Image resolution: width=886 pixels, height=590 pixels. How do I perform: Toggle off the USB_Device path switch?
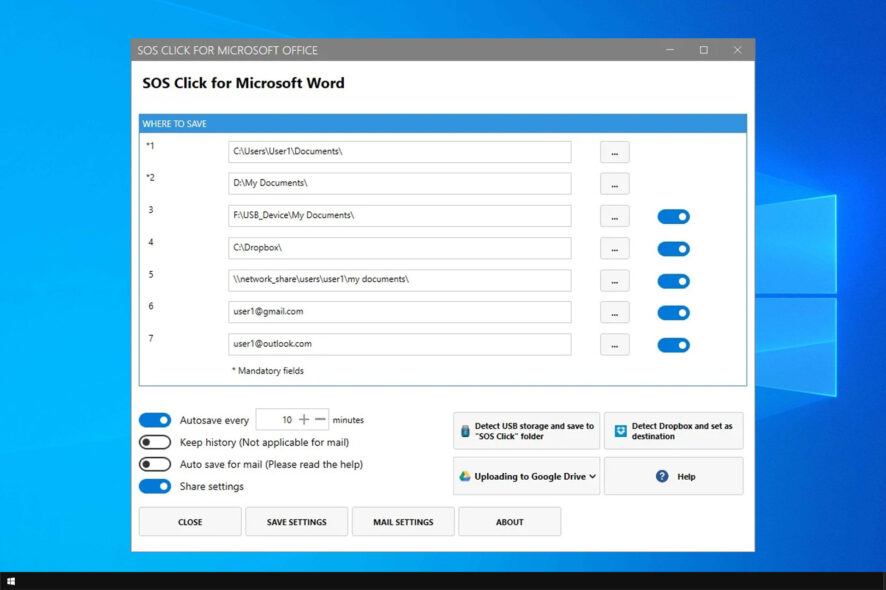[674, 216]
